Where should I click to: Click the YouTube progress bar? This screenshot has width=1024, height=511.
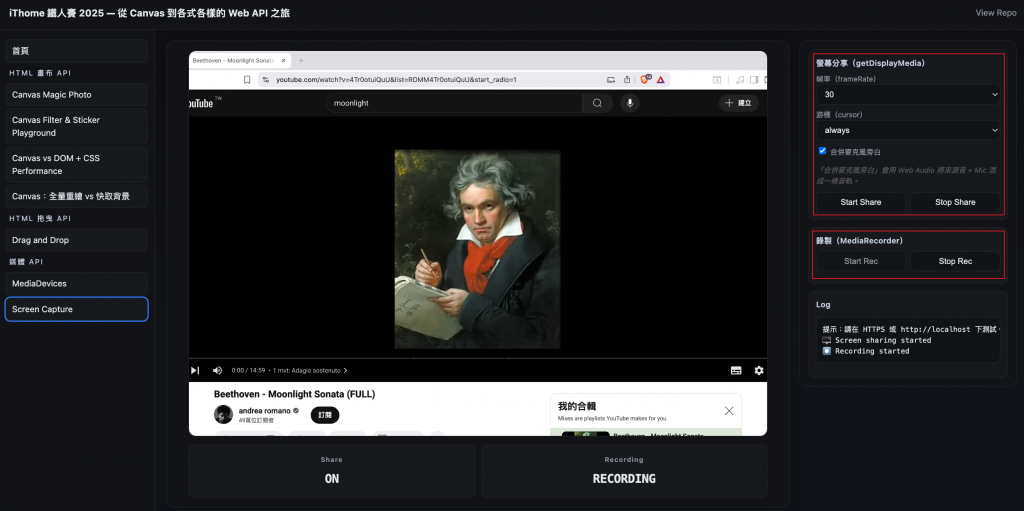(x=477, y=359)
